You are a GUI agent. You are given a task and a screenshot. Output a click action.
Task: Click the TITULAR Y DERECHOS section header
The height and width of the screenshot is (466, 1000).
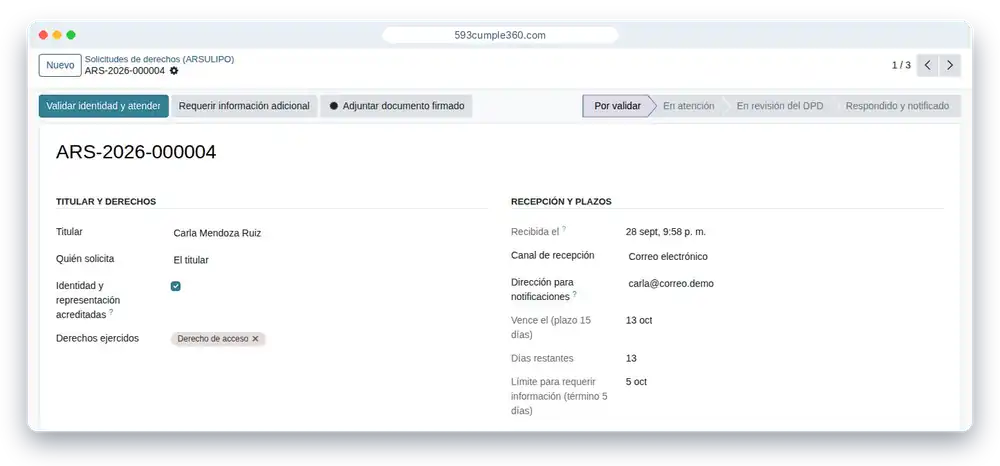click(106, 201)
